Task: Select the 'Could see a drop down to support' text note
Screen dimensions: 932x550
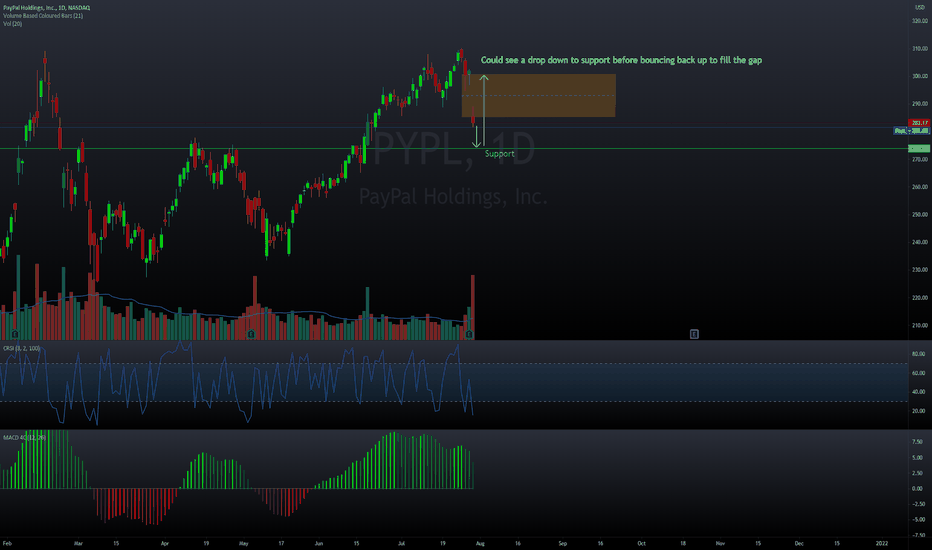Action: coord(621,60)
